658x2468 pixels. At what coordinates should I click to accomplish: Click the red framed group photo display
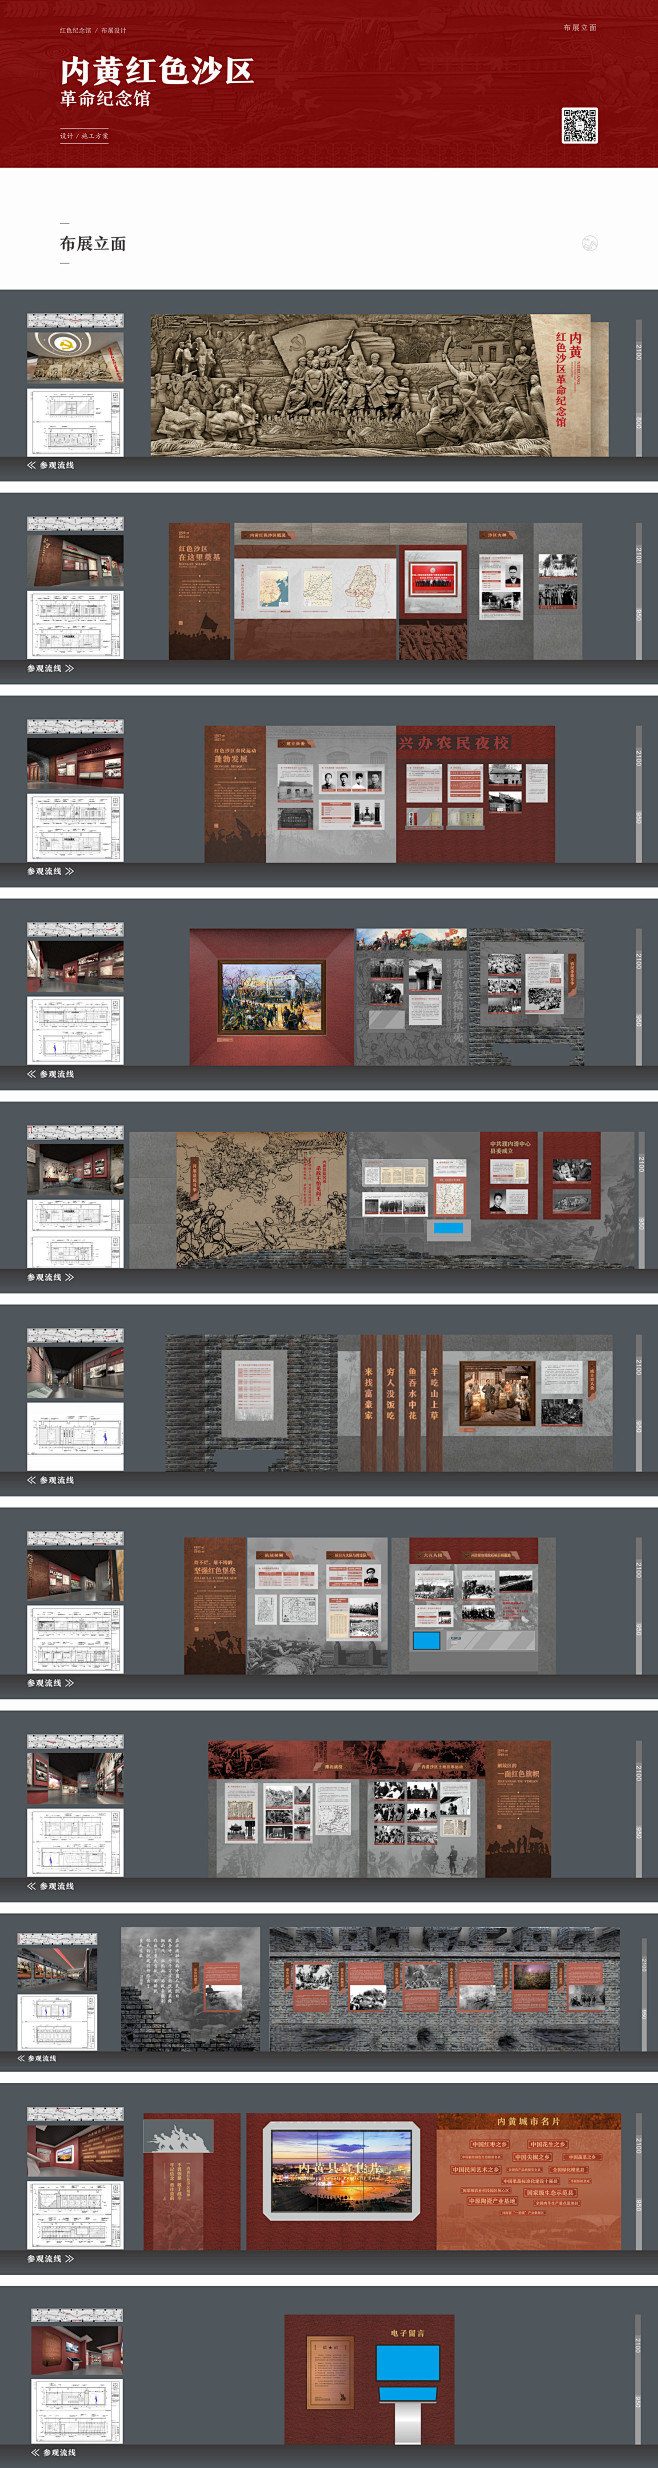(x=433, y=583)
